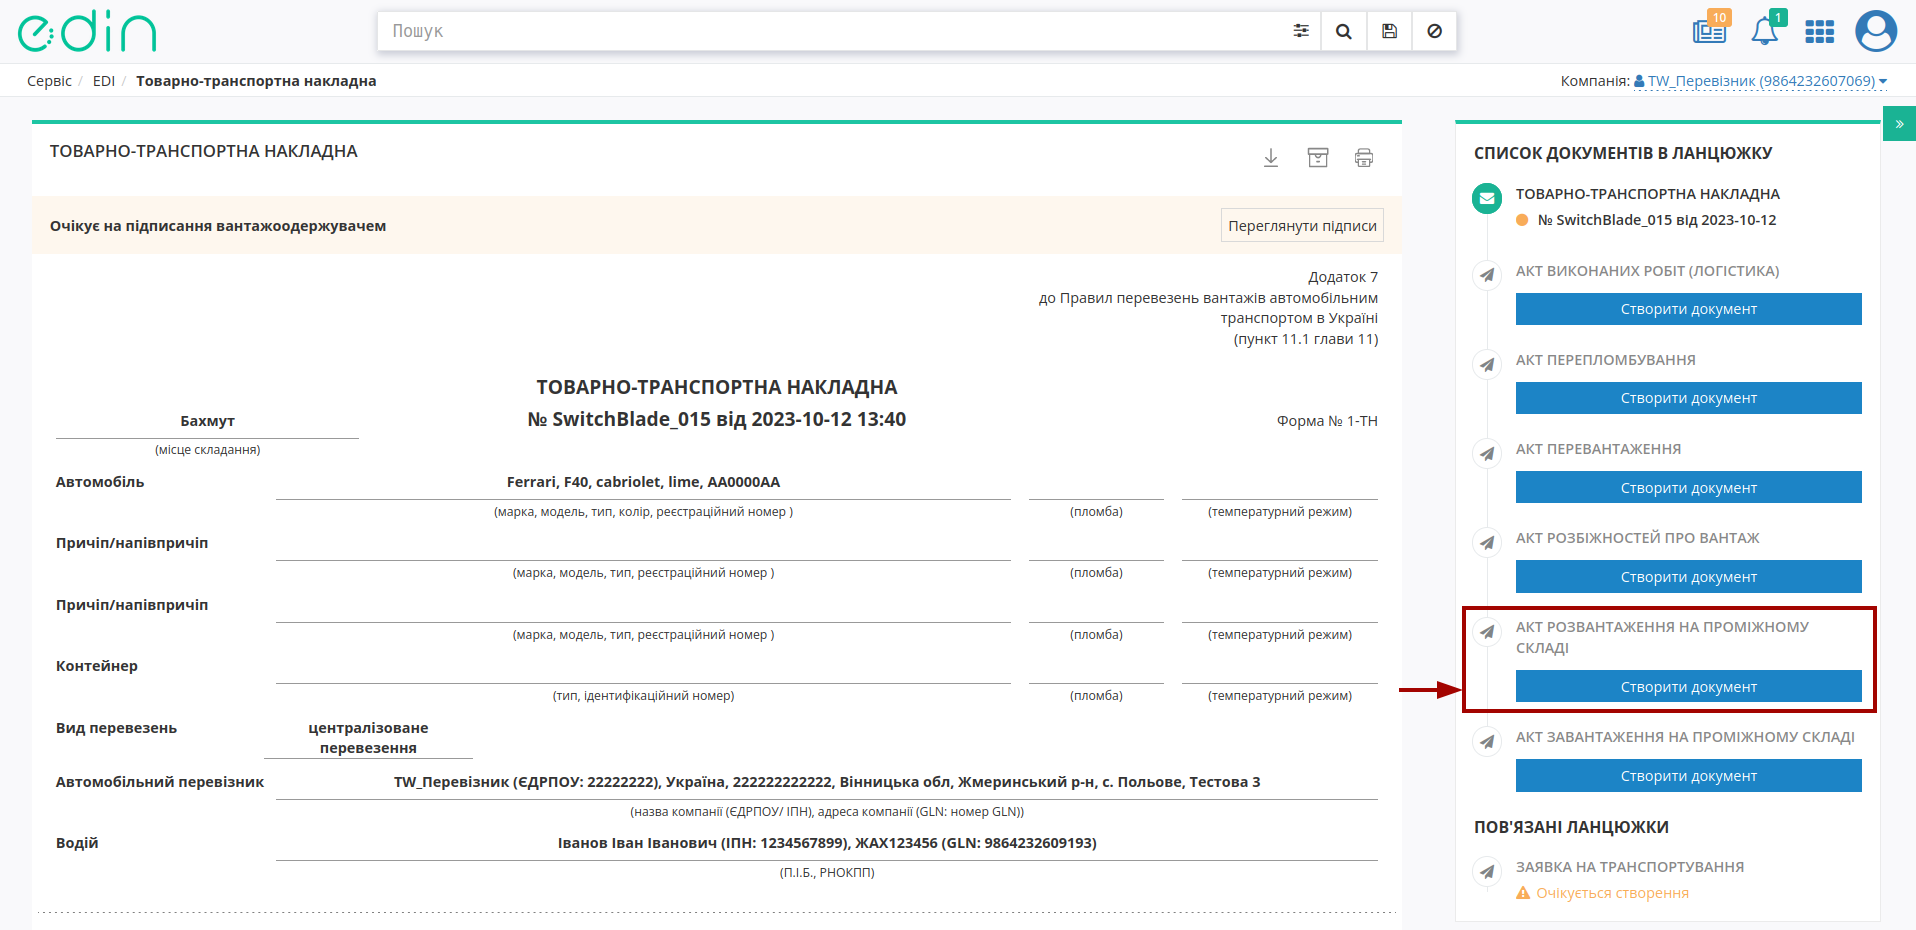Screen dimensions: 1916x930
Task: Click Товарно-транспортна накладна breadcrumb text
Action: click(256, 81)
